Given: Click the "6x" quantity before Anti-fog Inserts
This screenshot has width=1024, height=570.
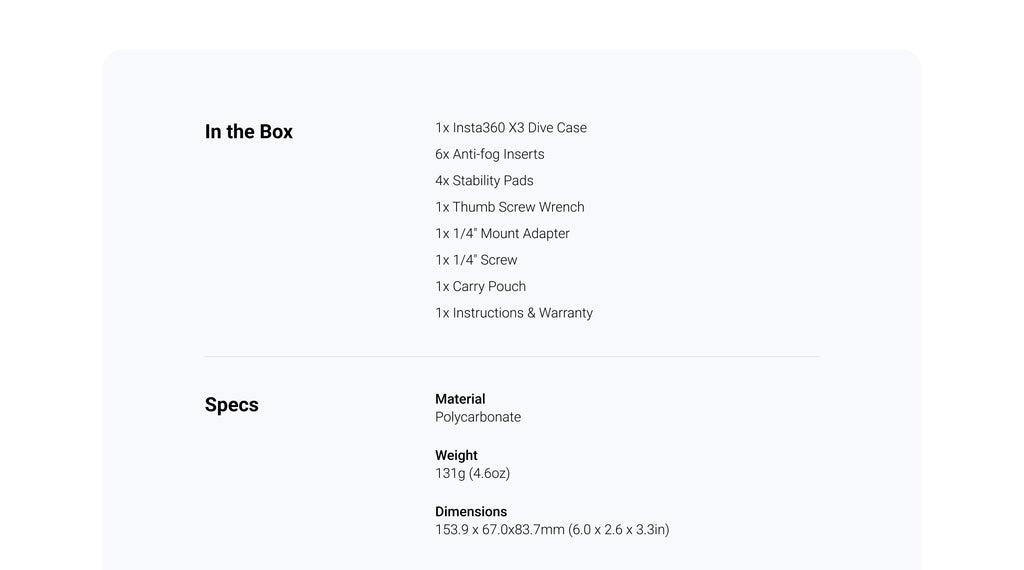Looking at the screenshot, I should (x=442, y=154).
